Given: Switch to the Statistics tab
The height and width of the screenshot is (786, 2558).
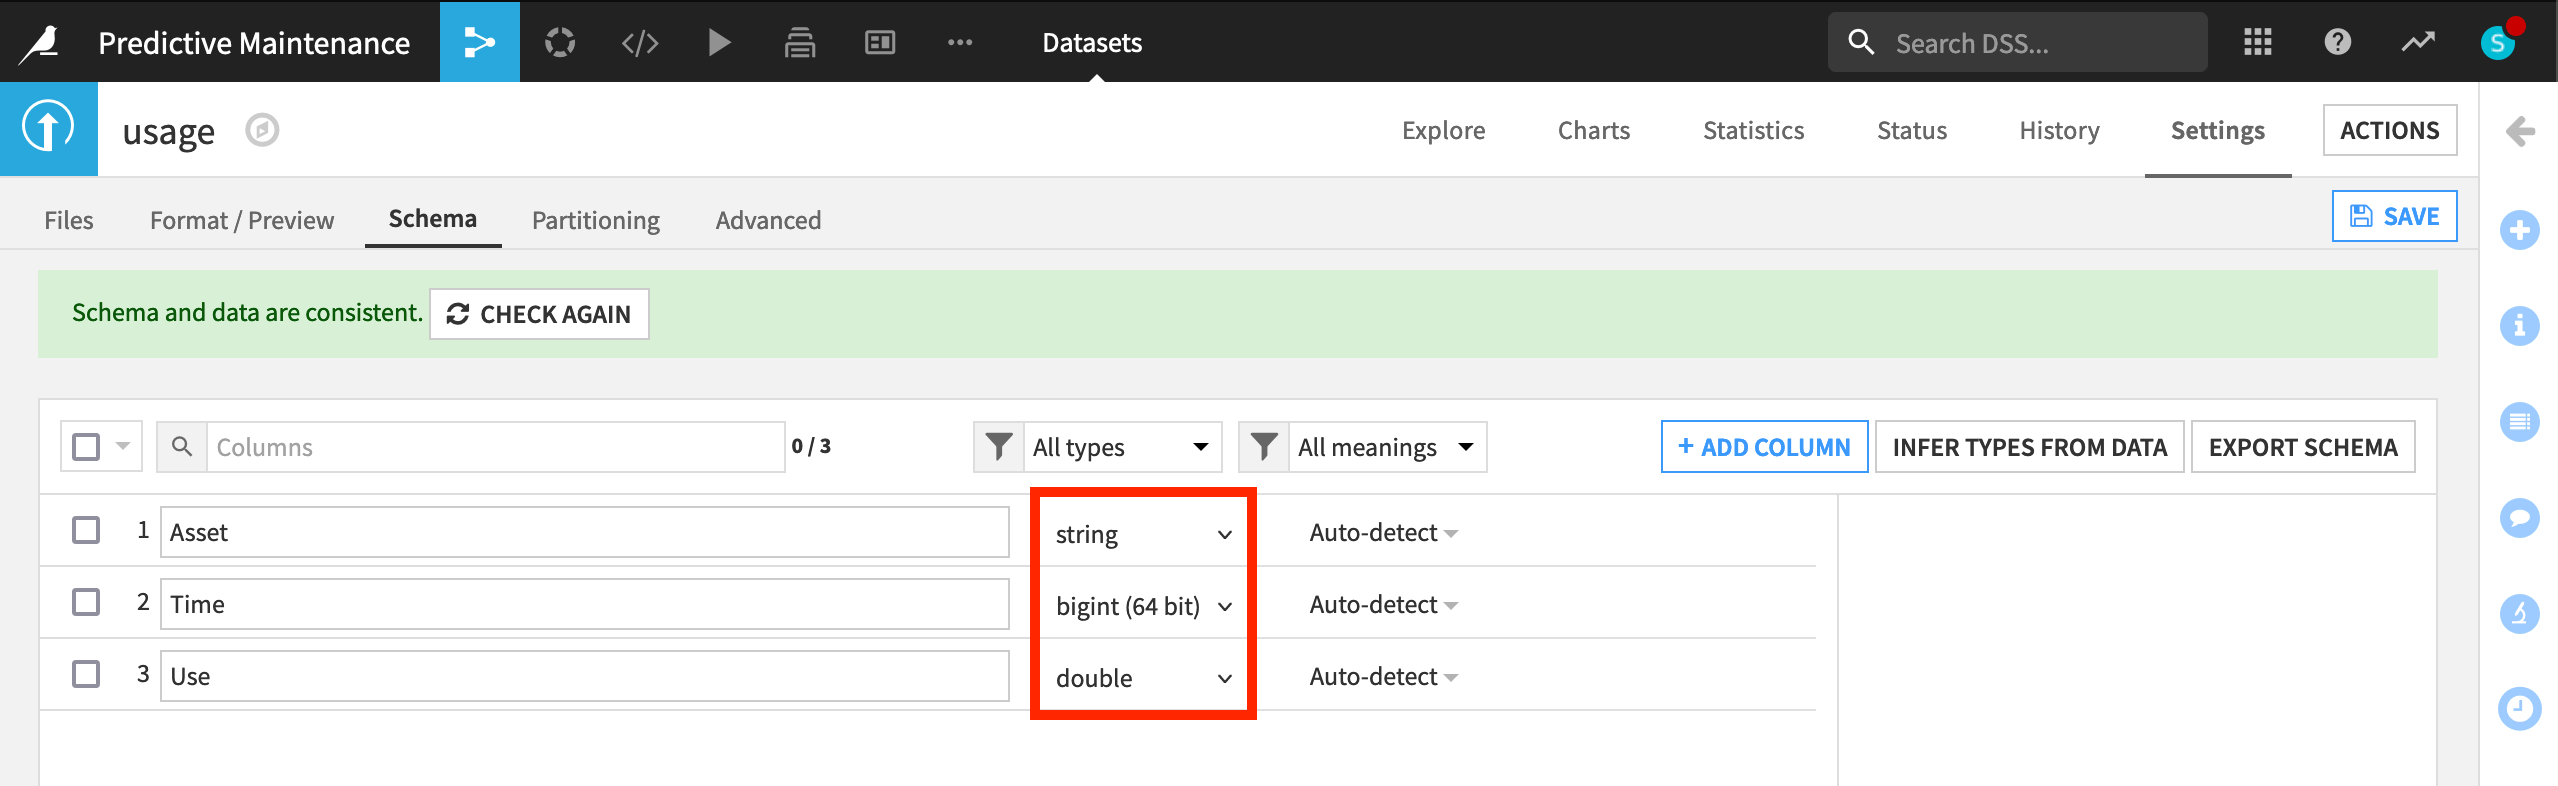Looking at the screenshot, I should [1753, 130].
